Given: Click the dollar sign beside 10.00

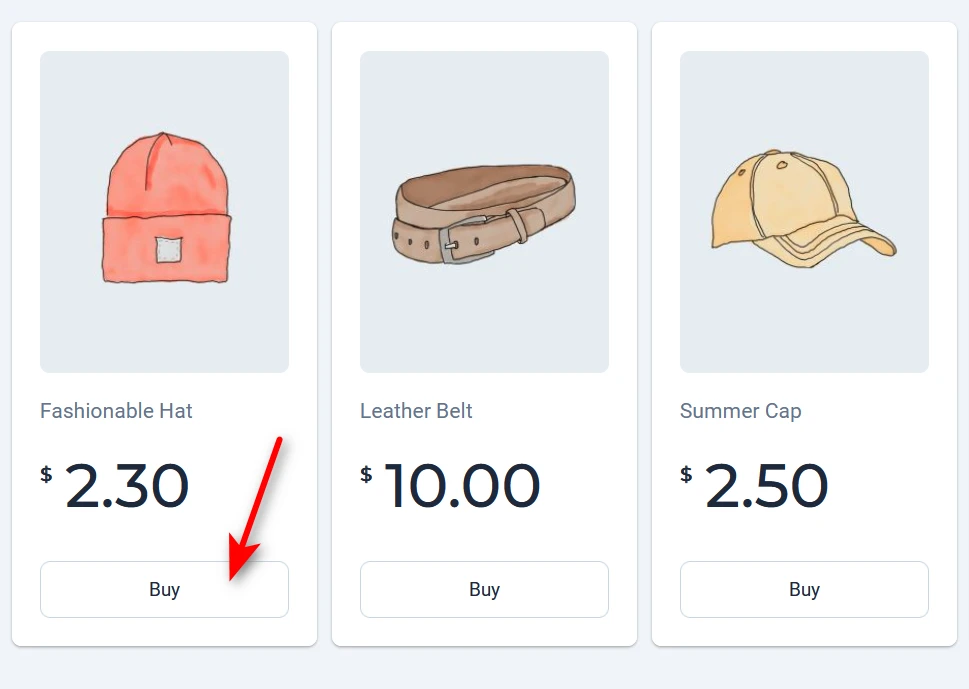Looking at the screenshot, I should click(x=366, y=474).
